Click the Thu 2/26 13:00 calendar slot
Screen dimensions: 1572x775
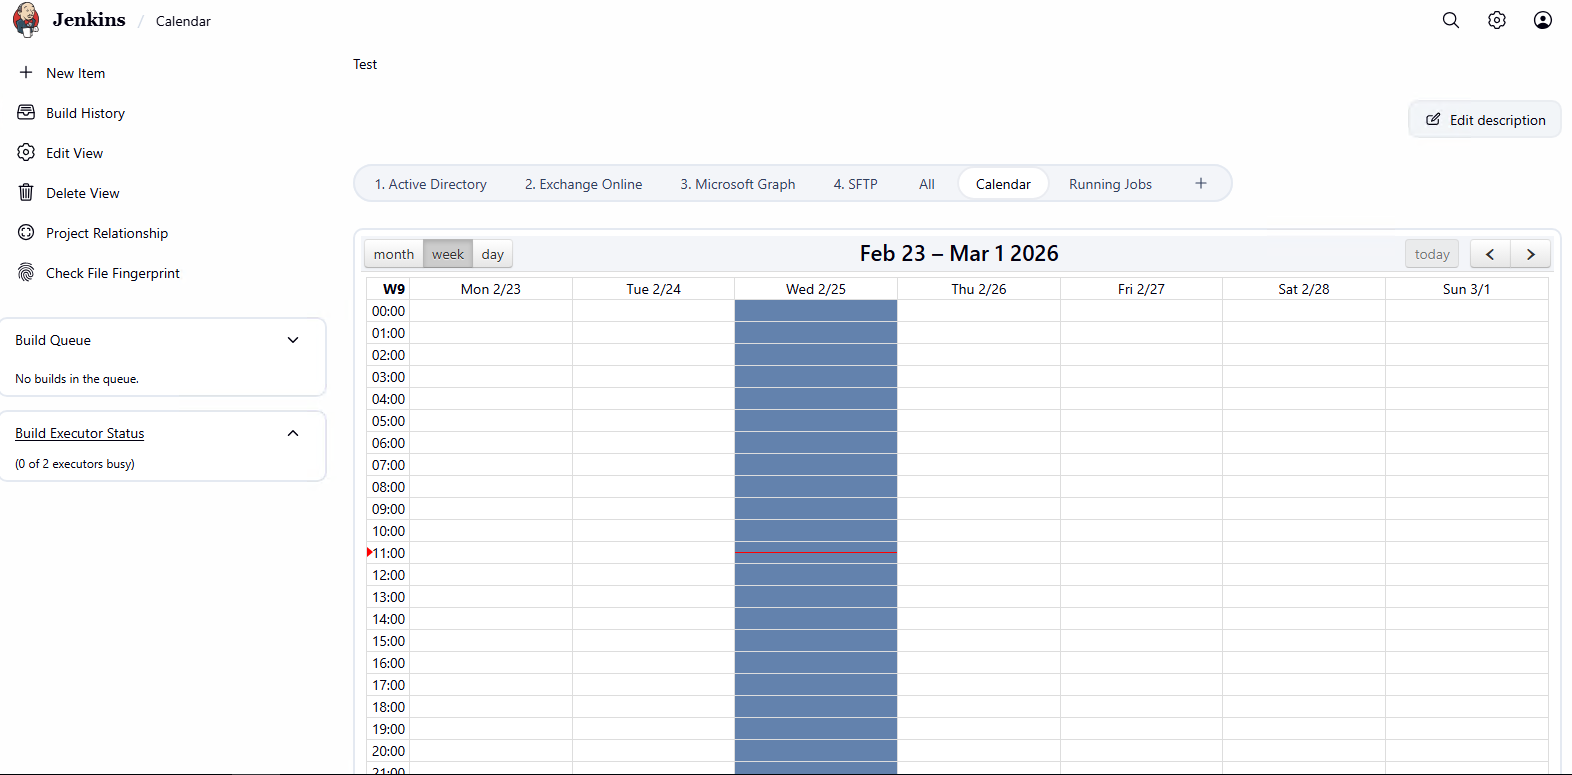[978, 597]
